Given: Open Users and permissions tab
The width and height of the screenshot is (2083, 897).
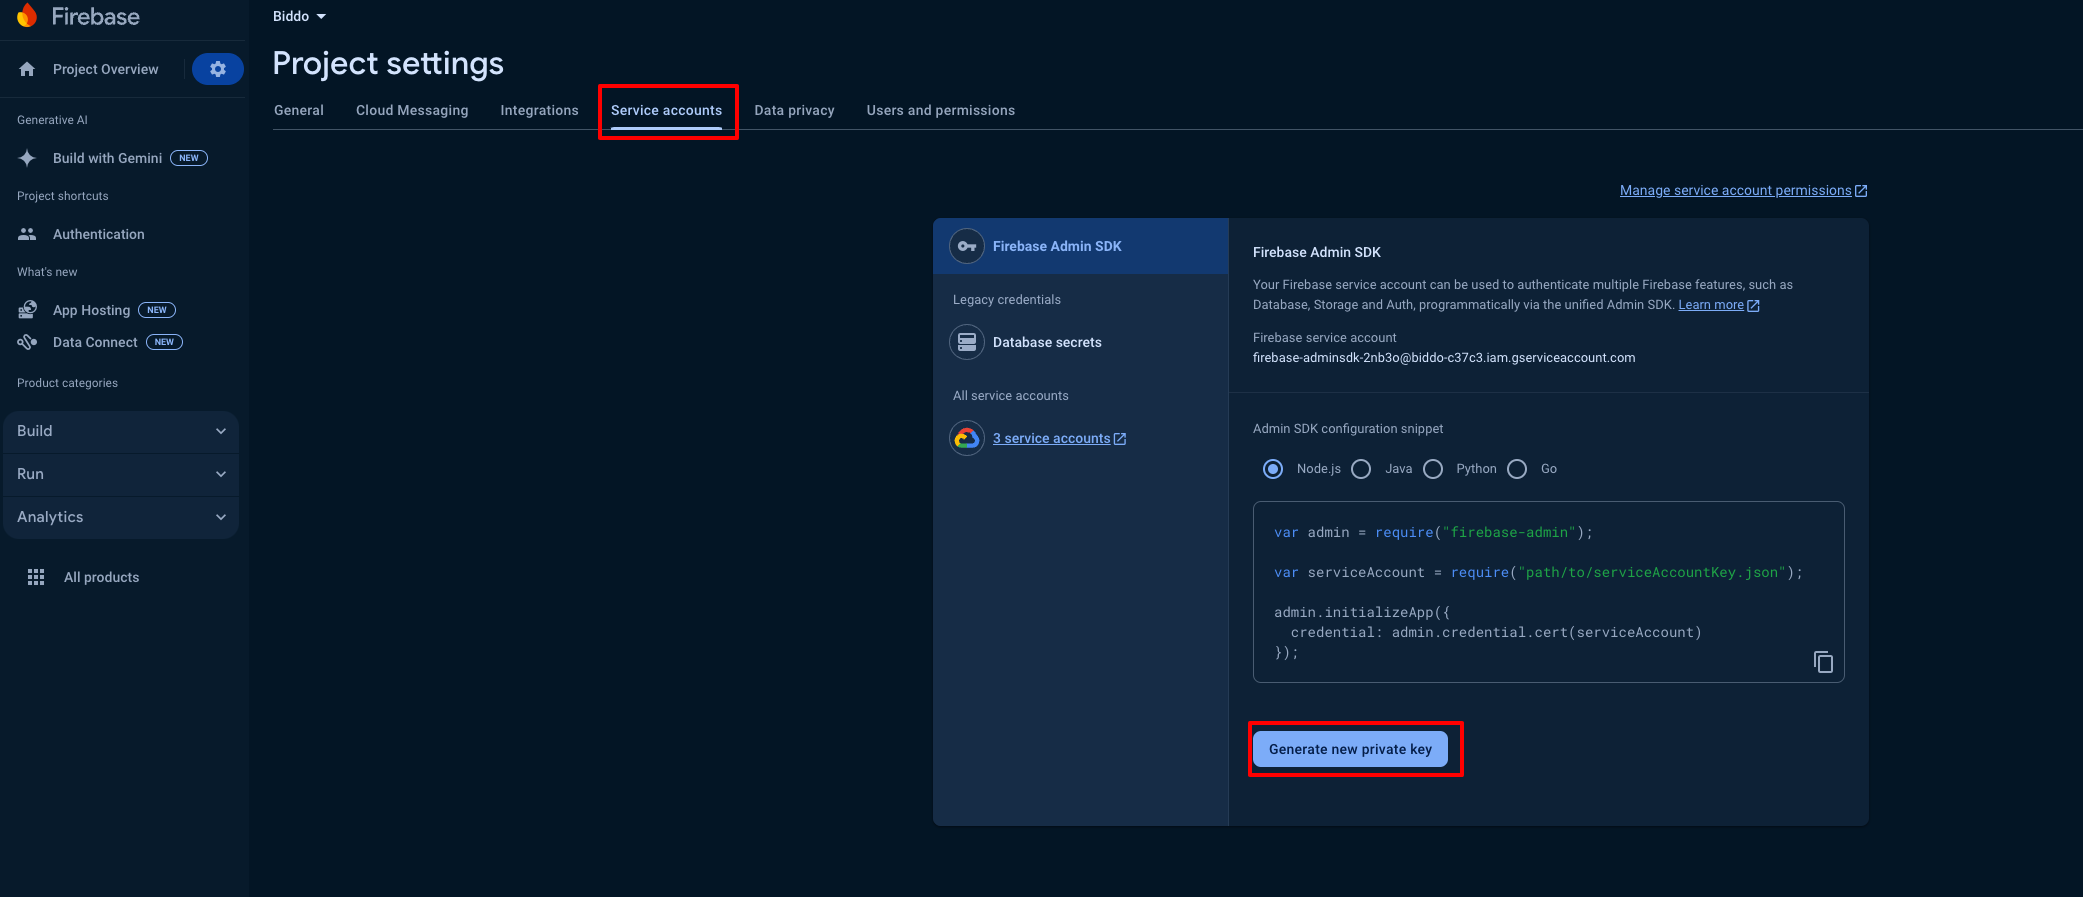Looking at the screenshot, I should click(x=940, y=110).
